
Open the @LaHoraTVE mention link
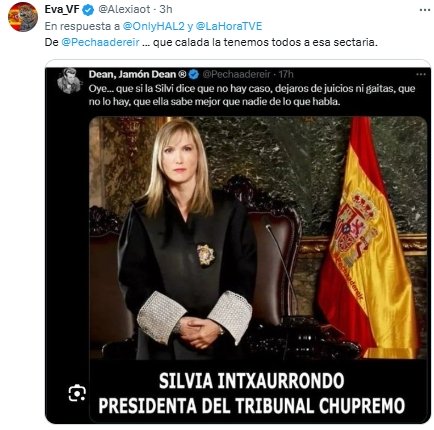click(x=229, y=26)
